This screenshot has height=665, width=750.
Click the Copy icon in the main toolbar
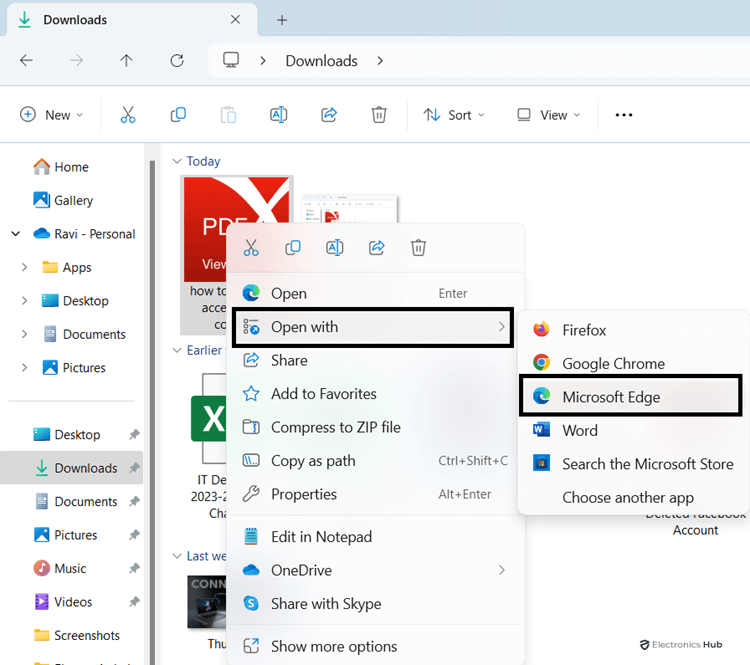coord(178,115)
